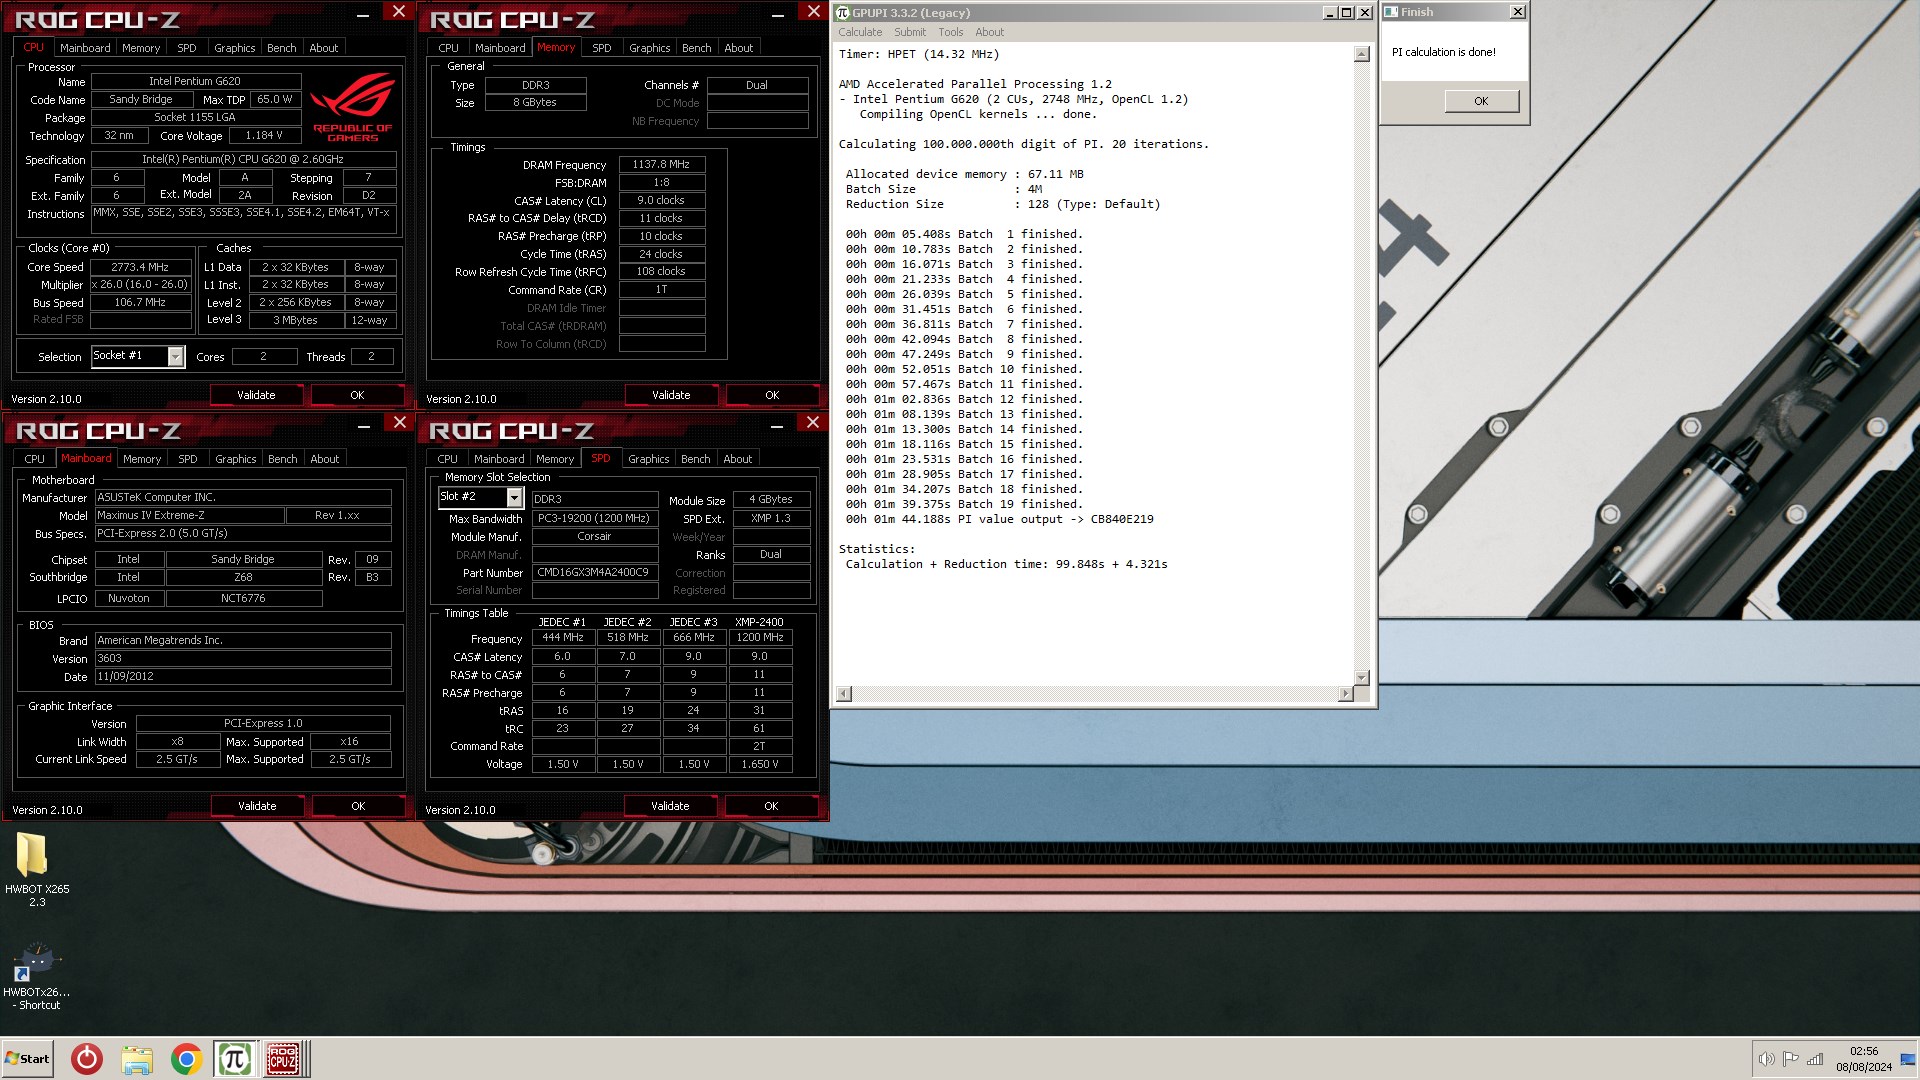Expand the Slot #2 memory slot dropdown
Image resolution: width=1920 pixels, height=1080 pixels.
tap(514, 497)
